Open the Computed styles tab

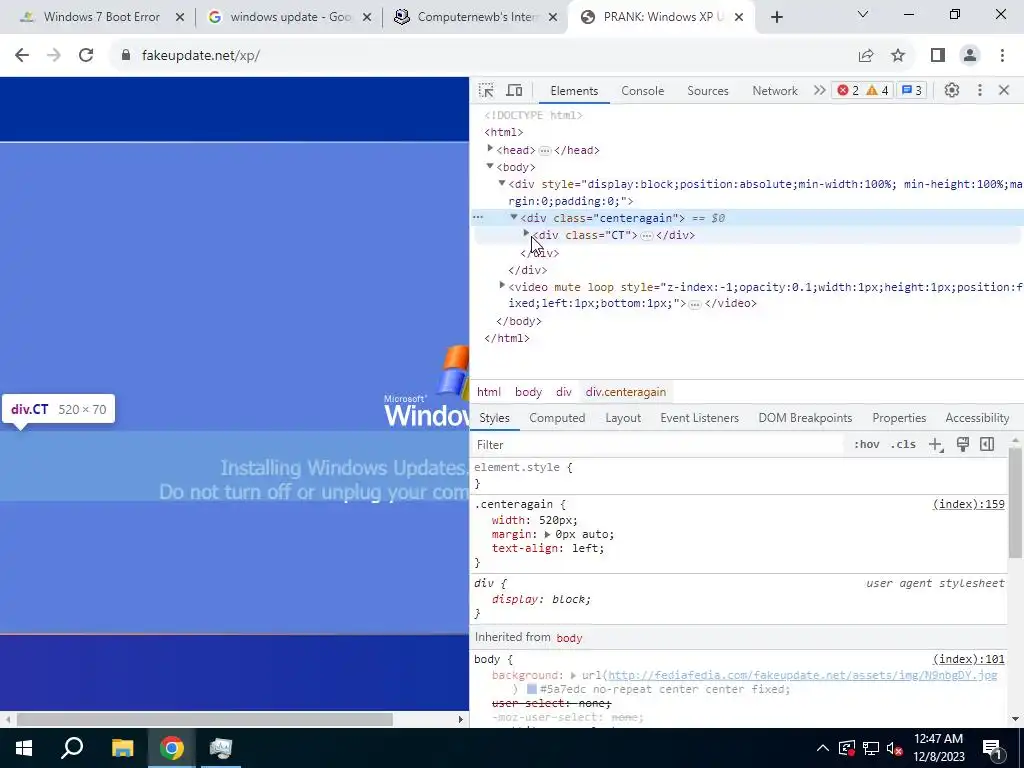click(x=557, y=418)
